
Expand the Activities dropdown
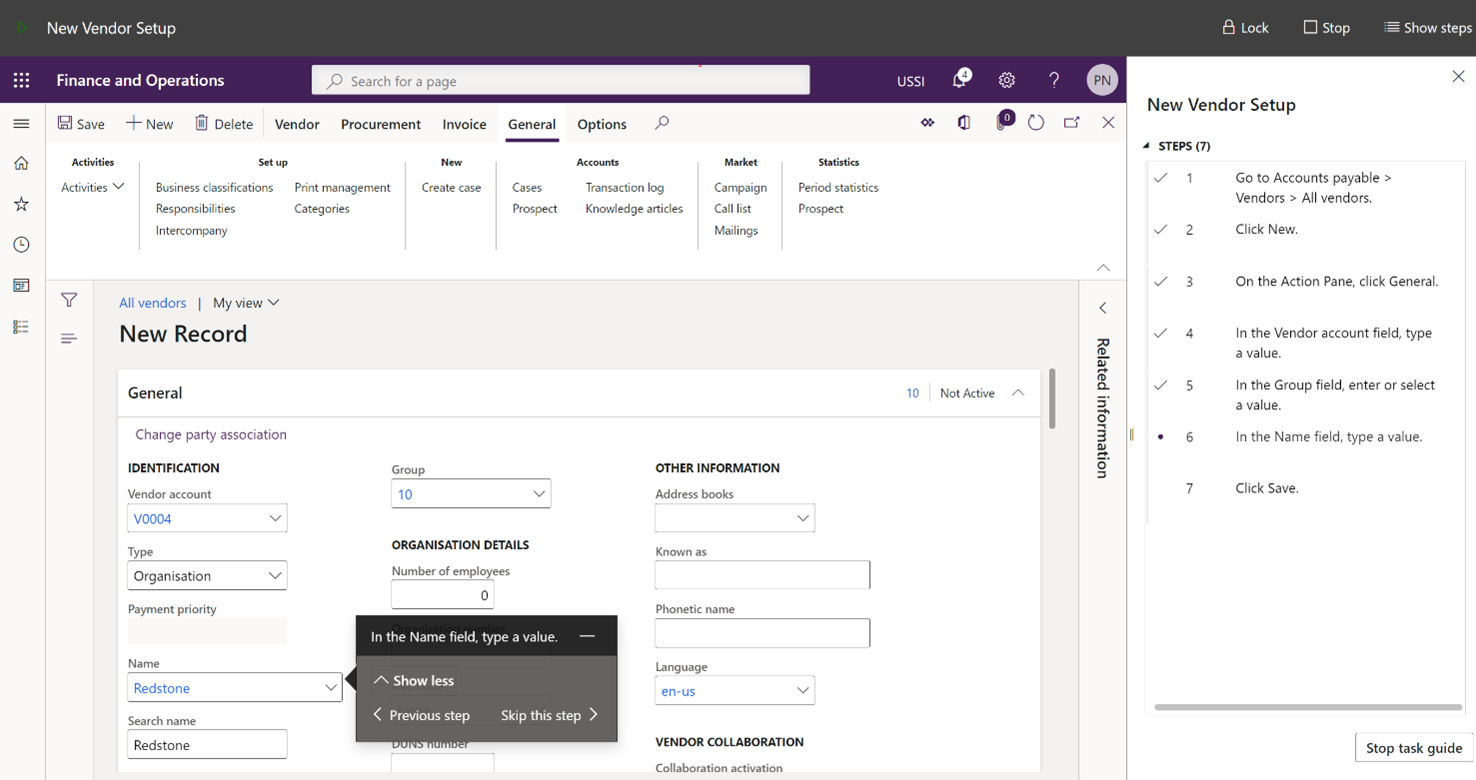click(92, 187)
